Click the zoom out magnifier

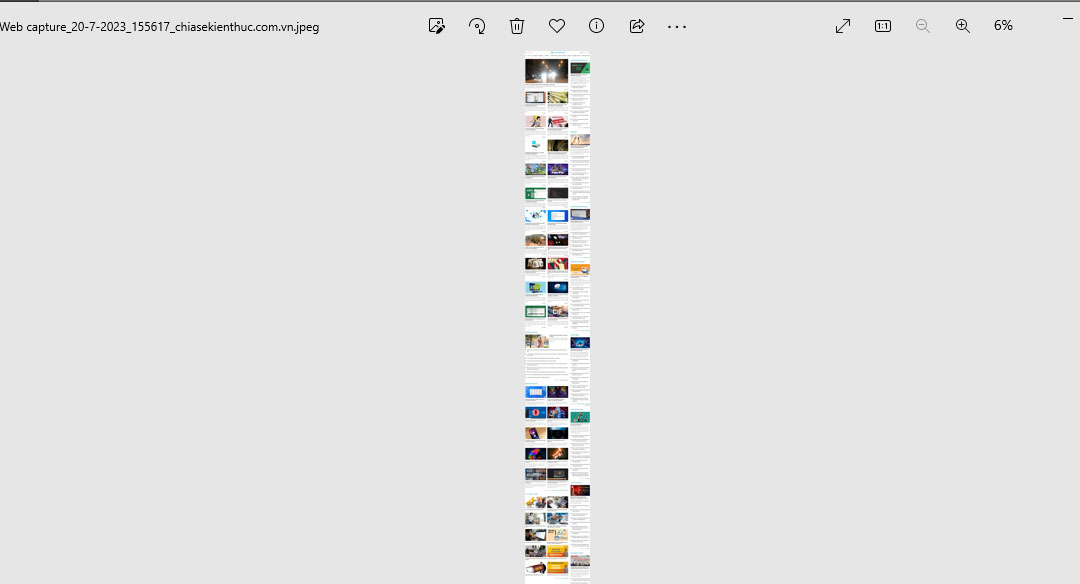tap(923, 26)
